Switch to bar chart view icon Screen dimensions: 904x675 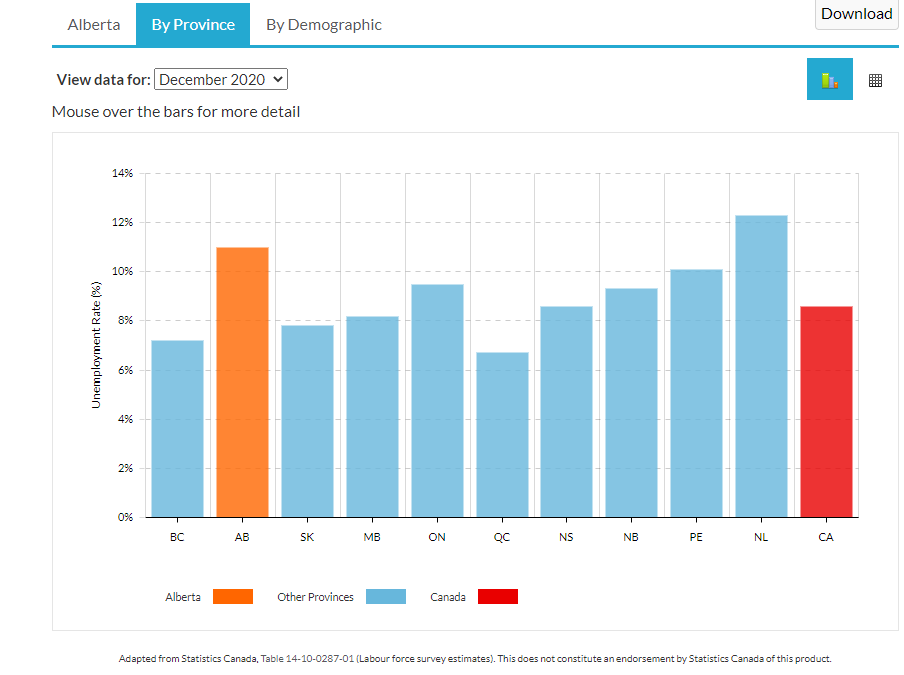829,80
